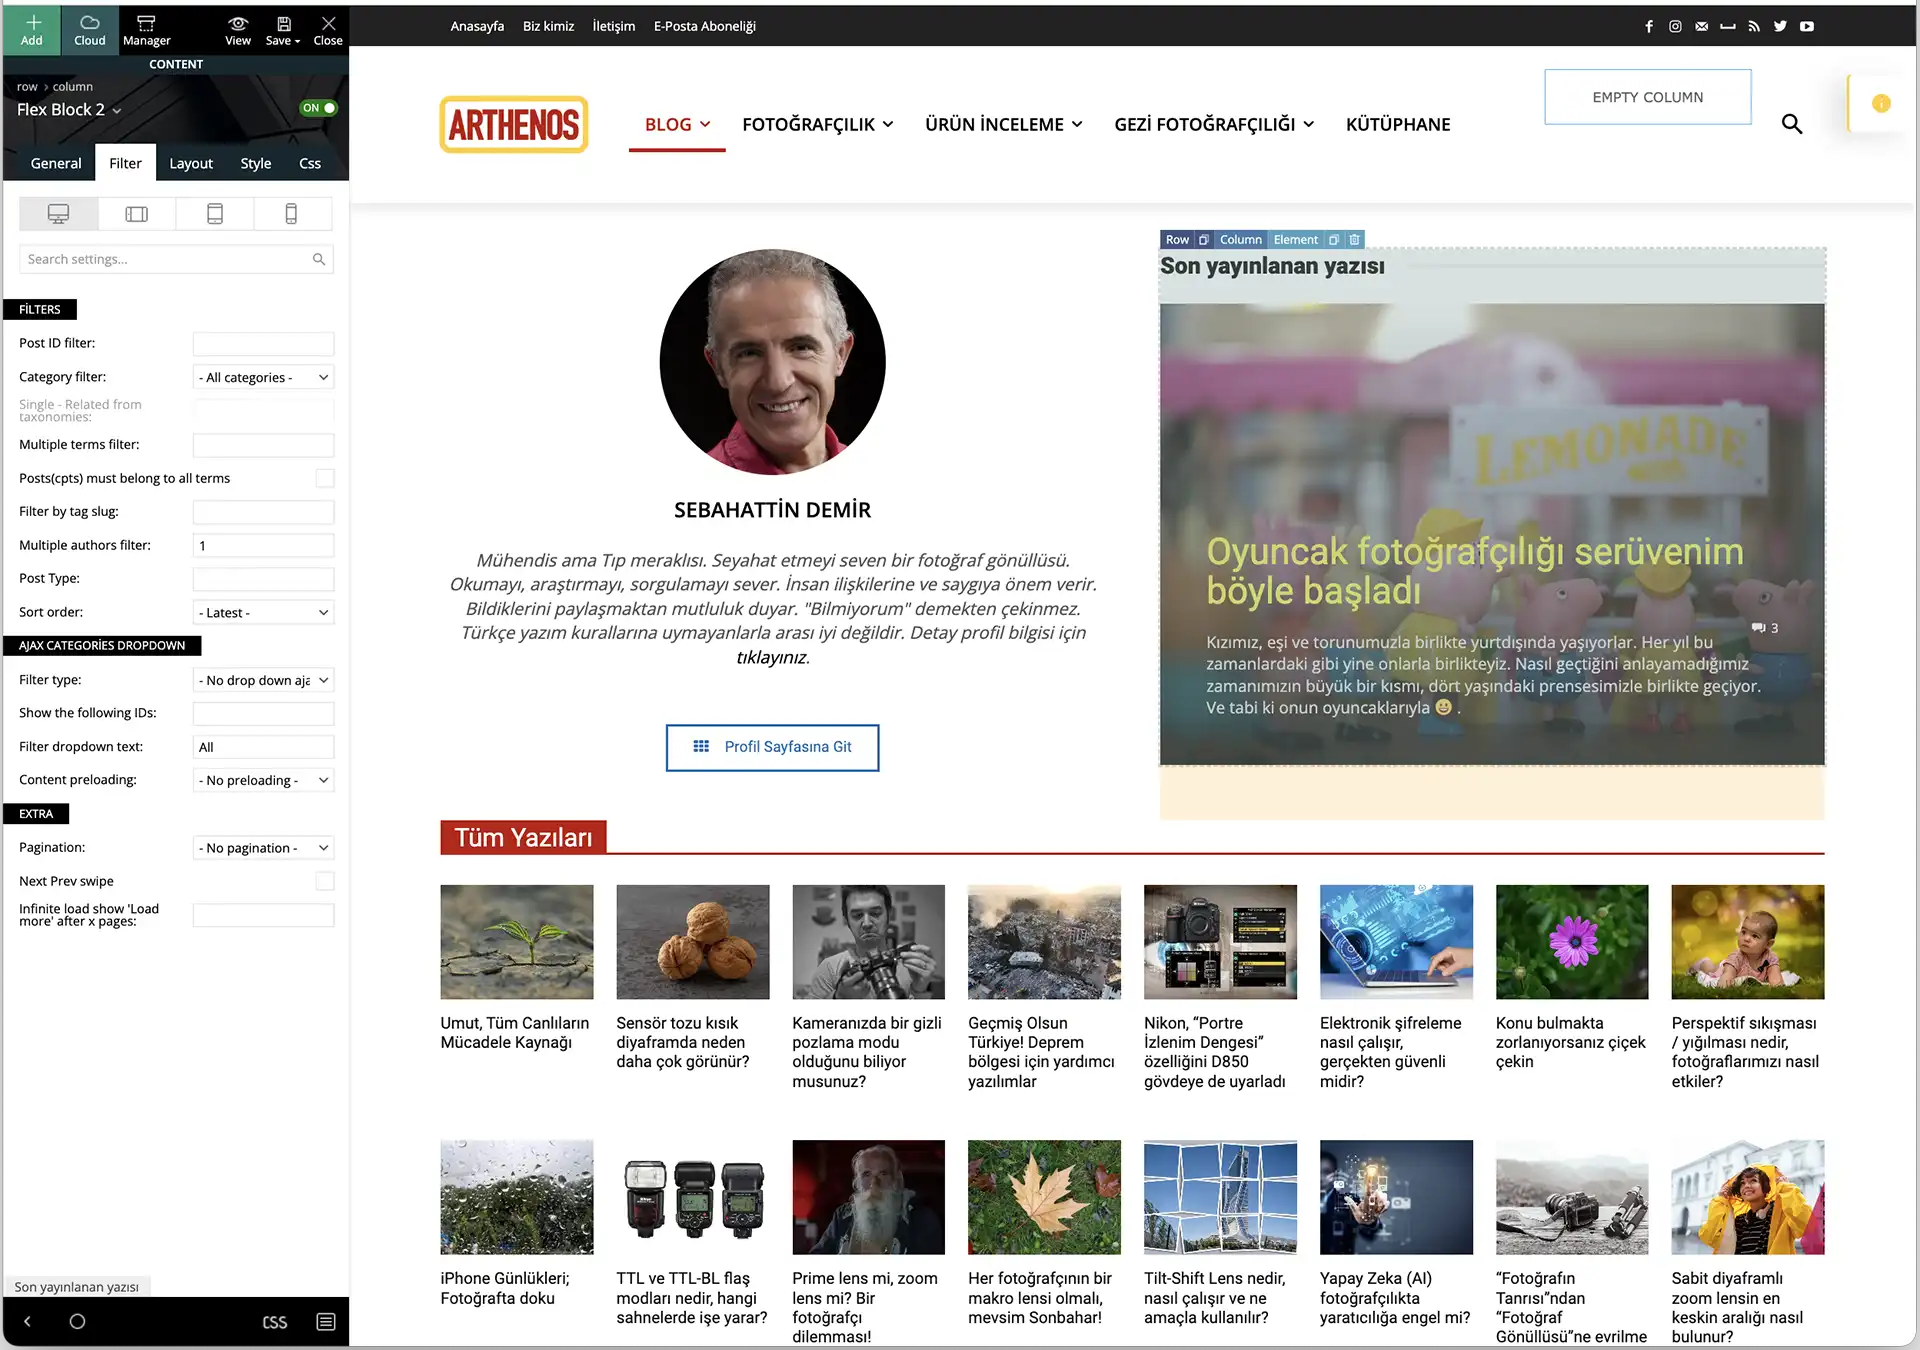Screen dimensions: 1920x1350
Task: Click the back arrow in the bottom bar
Action: tap(27, 1322)
